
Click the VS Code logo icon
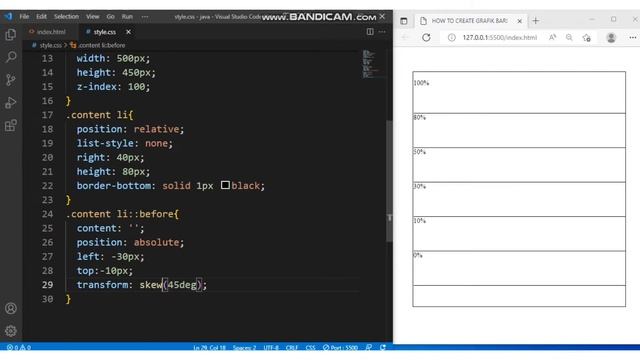8,17
